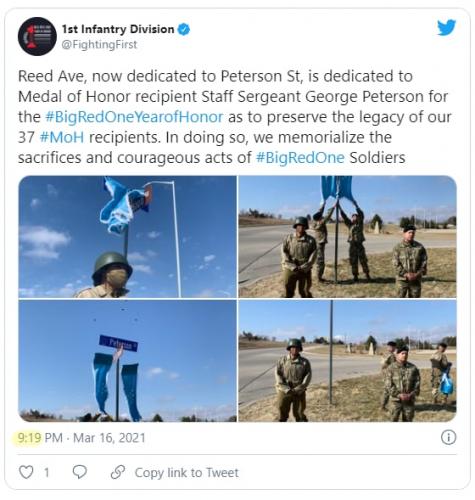Click the 1st Infantry Division account name

pos(118,29)
